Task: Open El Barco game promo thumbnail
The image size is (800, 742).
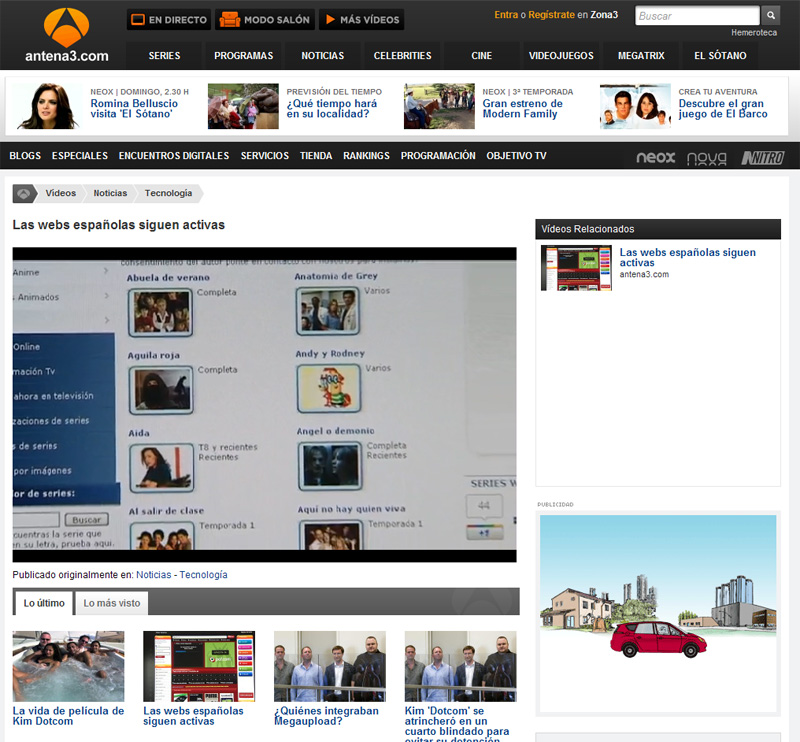Action: 635,106
